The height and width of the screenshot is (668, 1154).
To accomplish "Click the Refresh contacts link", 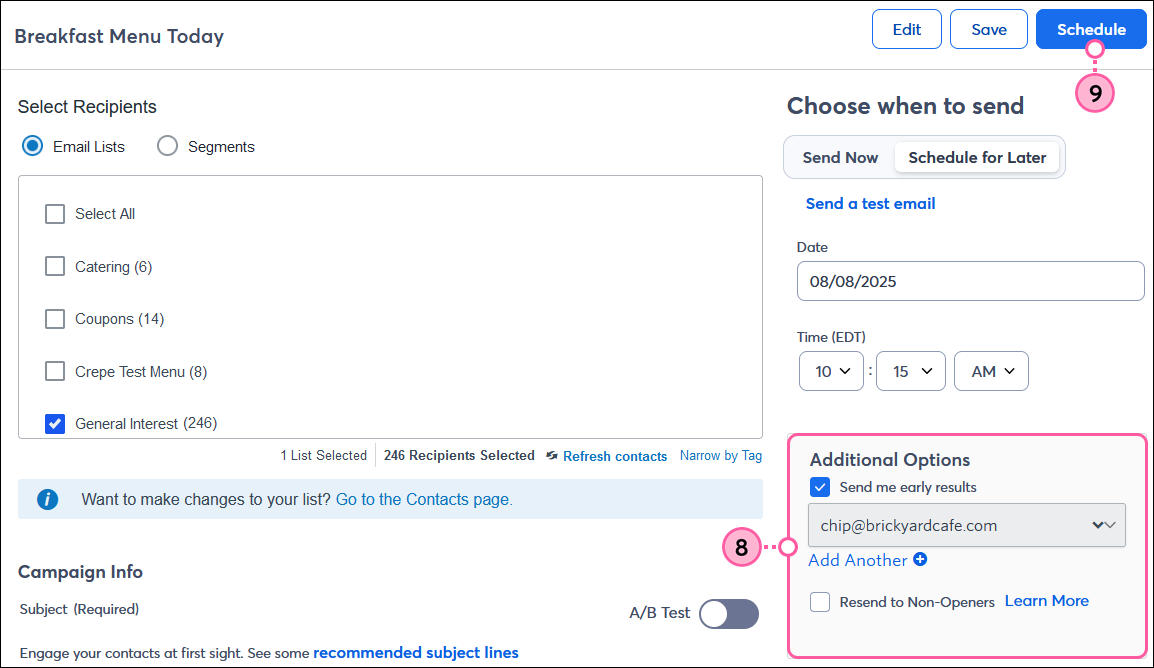I will click(615, 456).
